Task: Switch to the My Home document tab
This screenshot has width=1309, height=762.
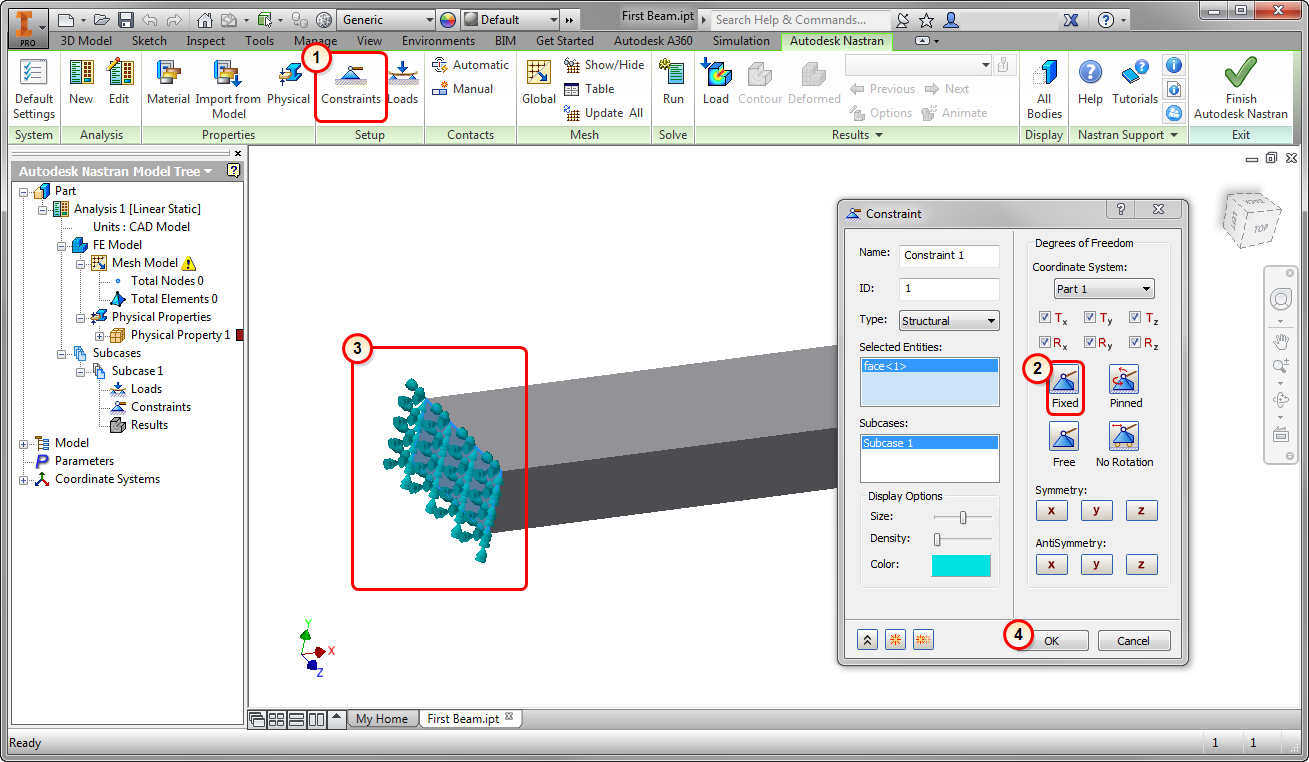Action: click(x=382, y=719)
